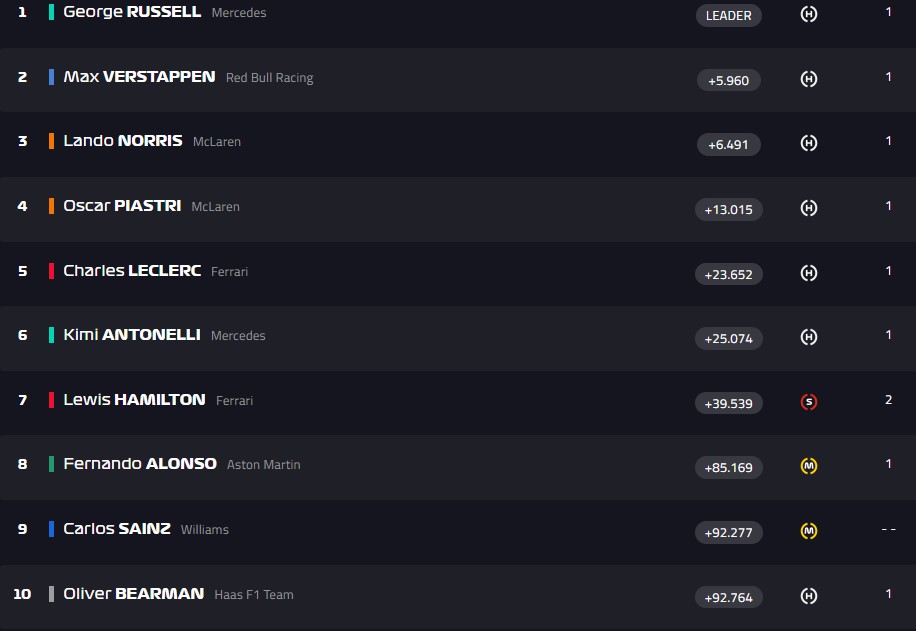The image size is (916, 631).
Task: Click Hamilton's red soft tyre icon
Action: coord(809,403)
